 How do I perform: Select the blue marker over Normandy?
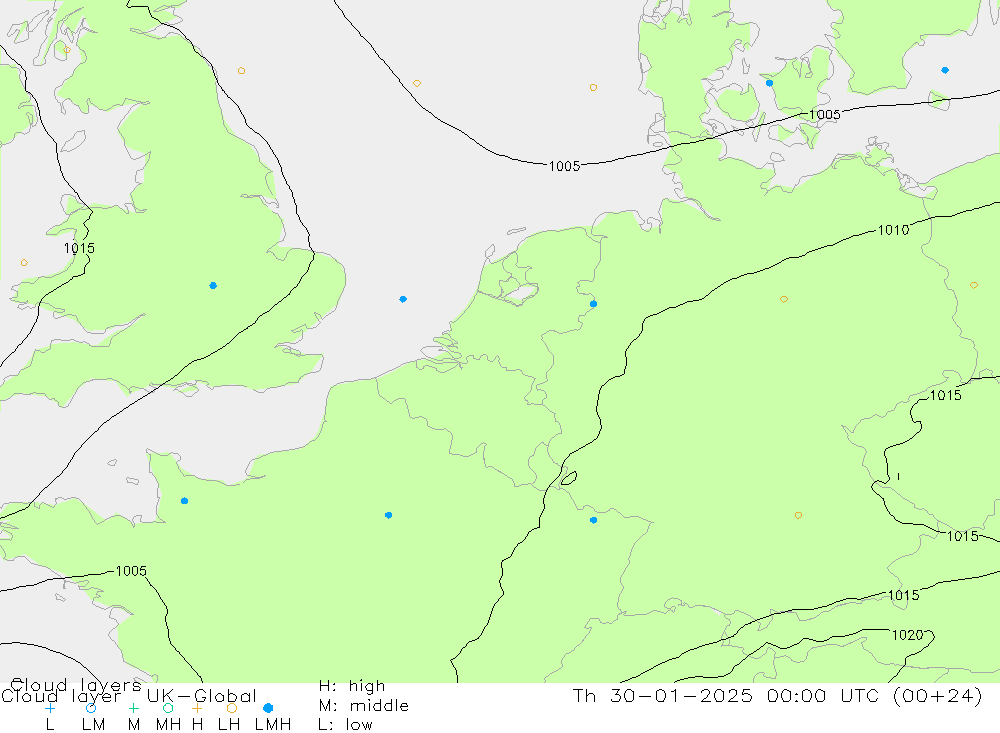(x=184, y=501)
